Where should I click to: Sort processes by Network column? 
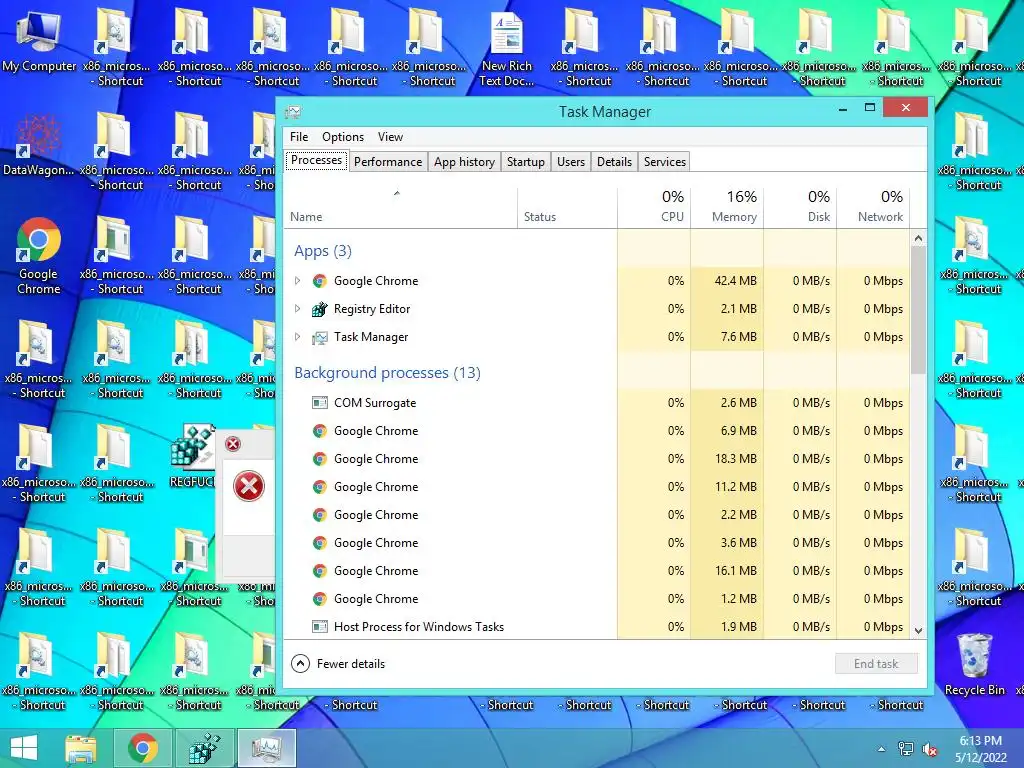[873, 208]
